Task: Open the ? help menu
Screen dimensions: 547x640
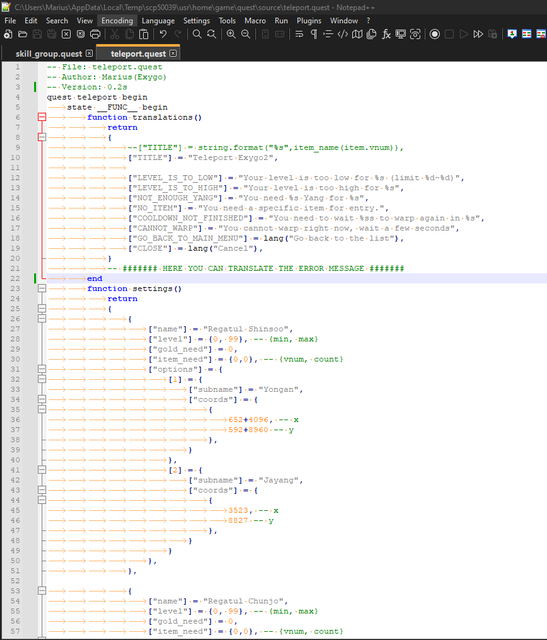Action: [368, 20]
